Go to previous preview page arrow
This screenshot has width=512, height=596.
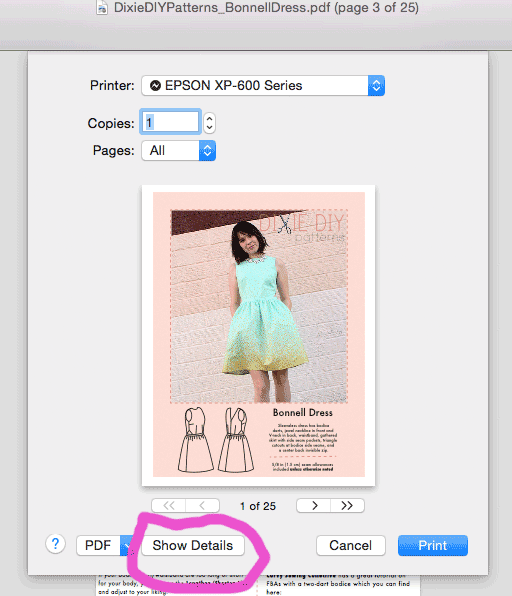click(203, 506)
